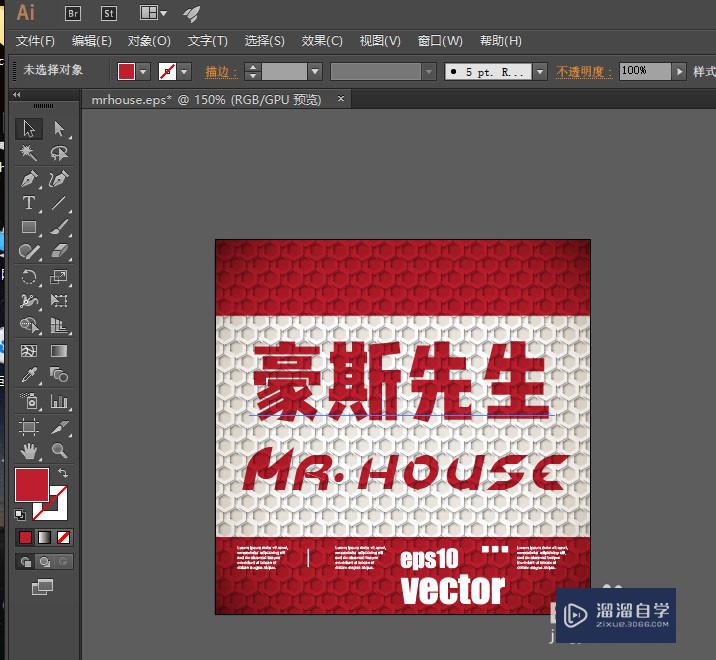Pick the Scale tool
This screenshot has height=660, width=716.
point(59,277)
